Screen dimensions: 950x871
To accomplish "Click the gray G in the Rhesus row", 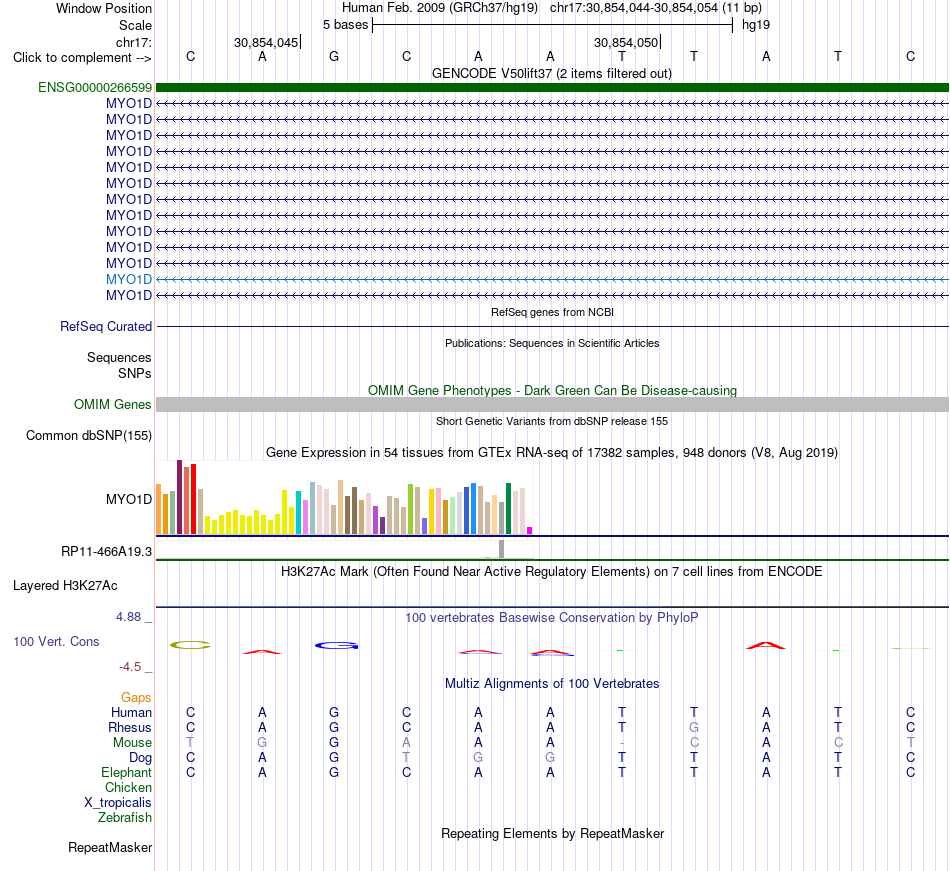I will click(x=694, y=727).
